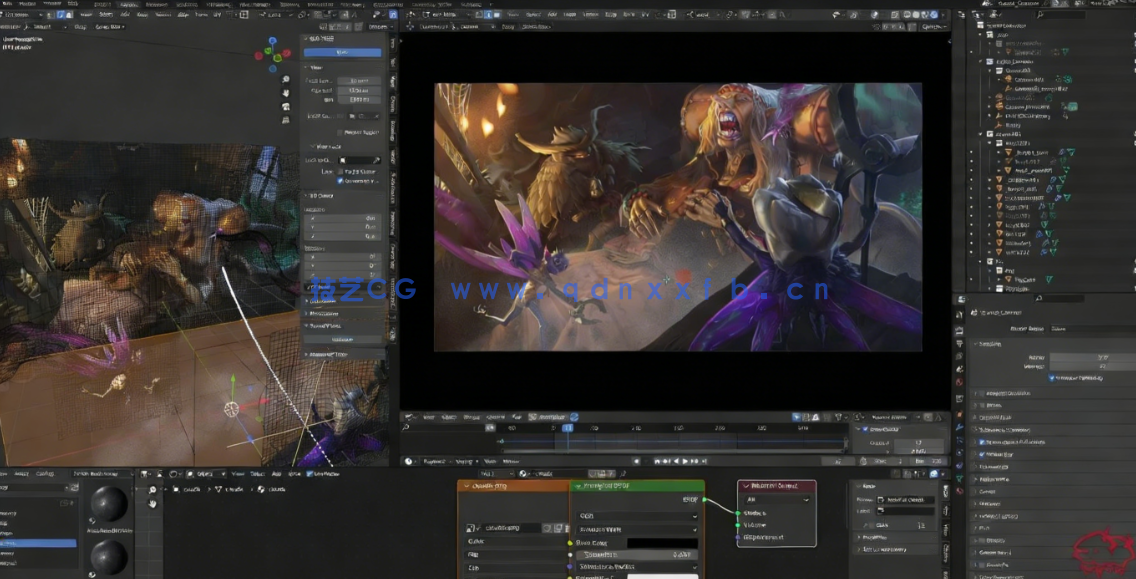Click the Base Color swatch in shader node

661,543
